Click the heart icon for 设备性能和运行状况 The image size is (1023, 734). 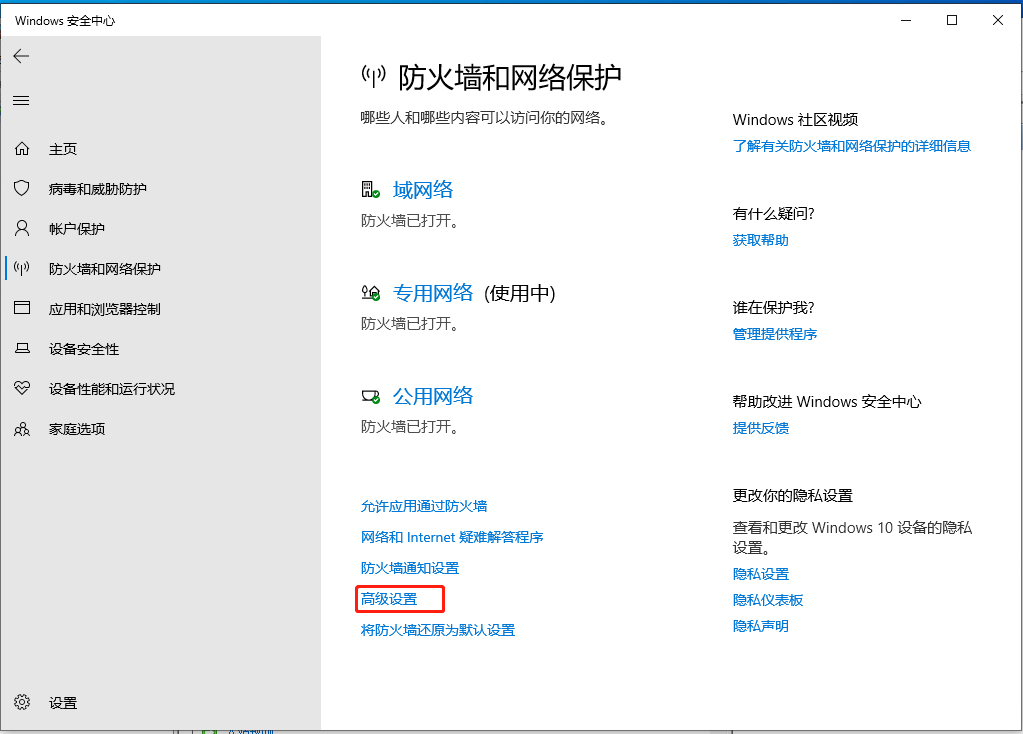tap(22, 388)
